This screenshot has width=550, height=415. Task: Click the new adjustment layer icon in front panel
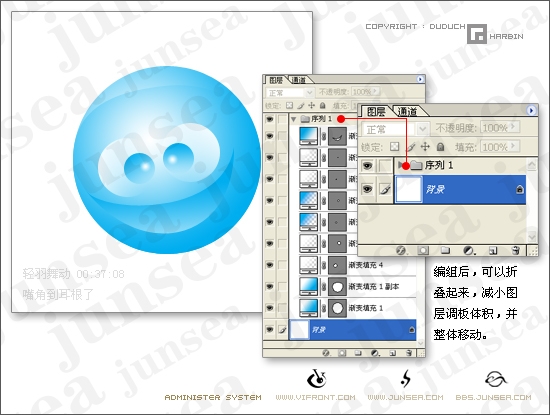pyautogui.click(x=469, y=250)
